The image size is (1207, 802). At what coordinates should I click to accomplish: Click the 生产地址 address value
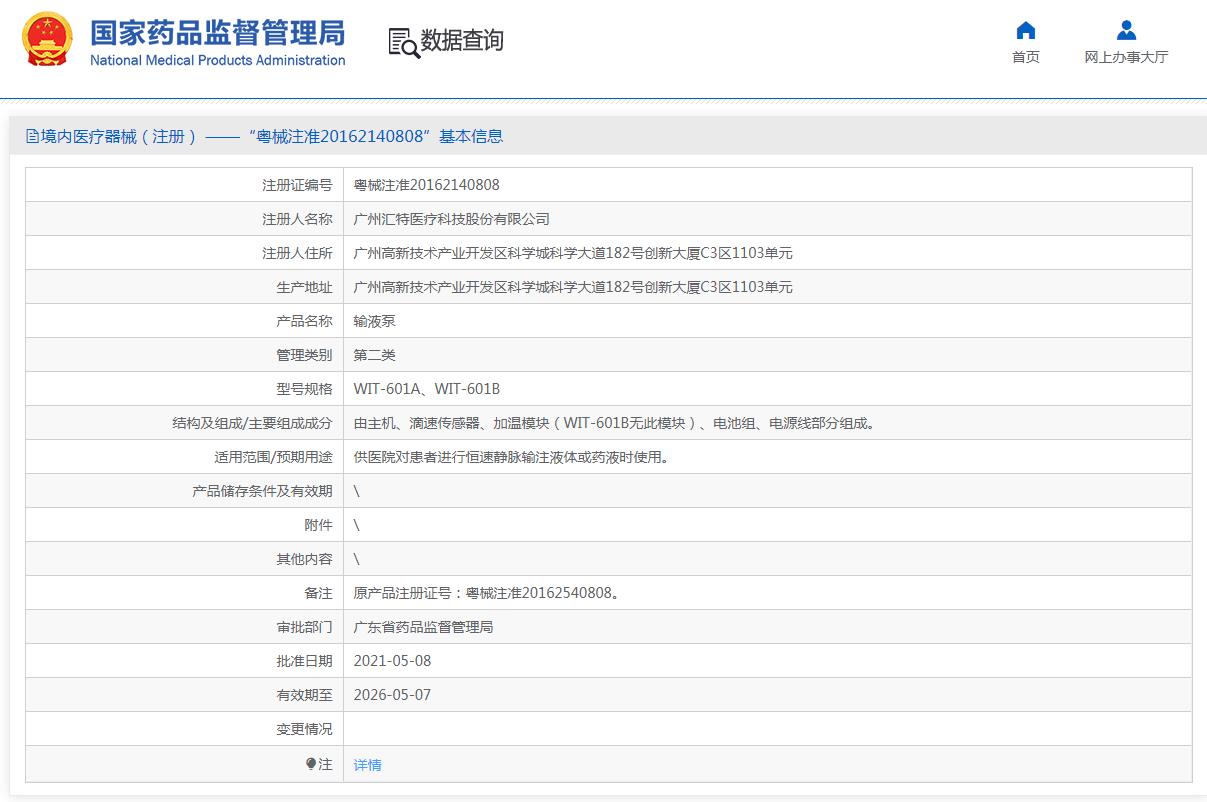(573, 287)
